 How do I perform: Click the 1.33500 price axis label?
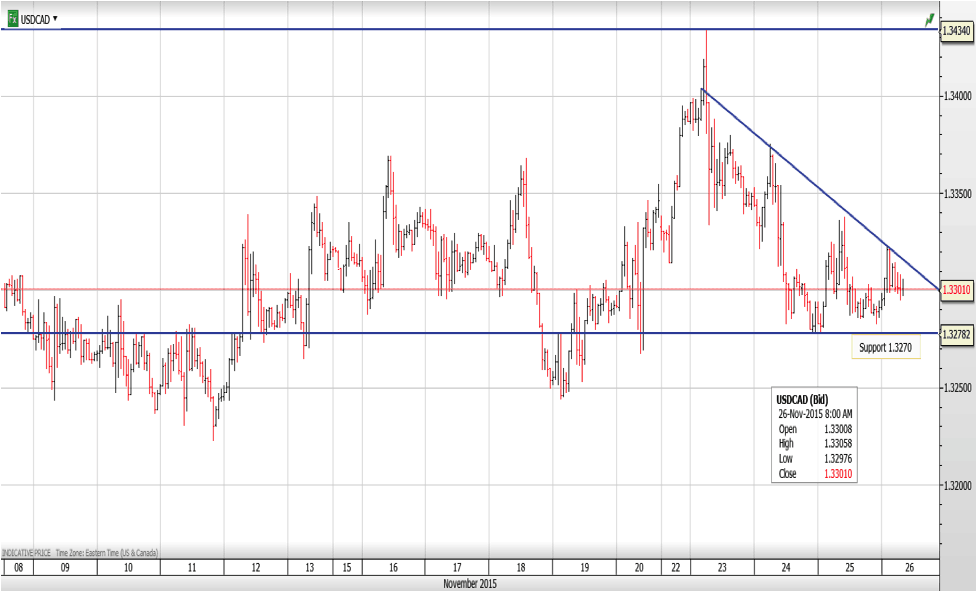click(x=956, y=193)
